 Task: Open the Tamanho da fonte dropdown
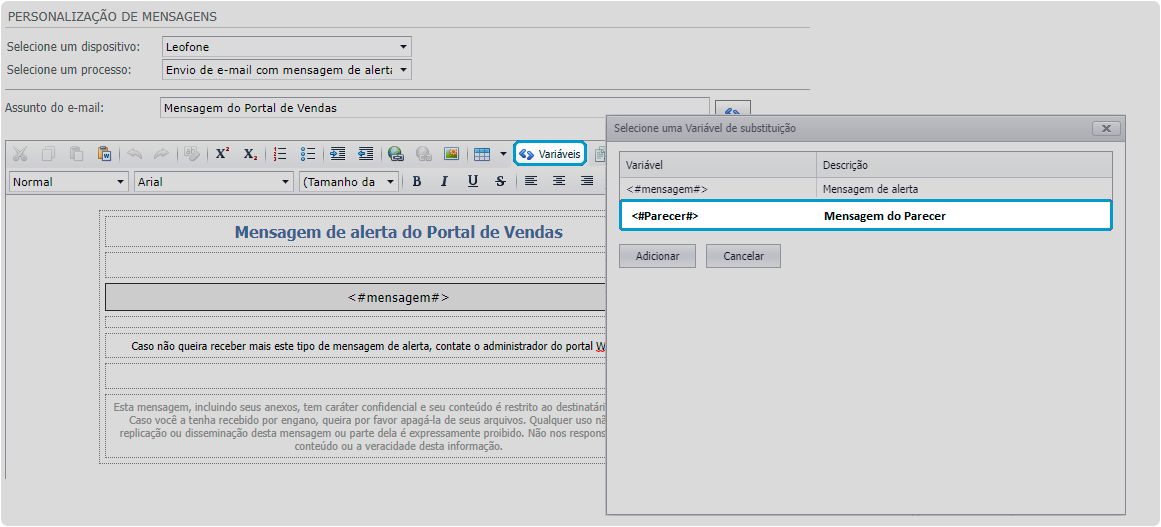(349, 182)
